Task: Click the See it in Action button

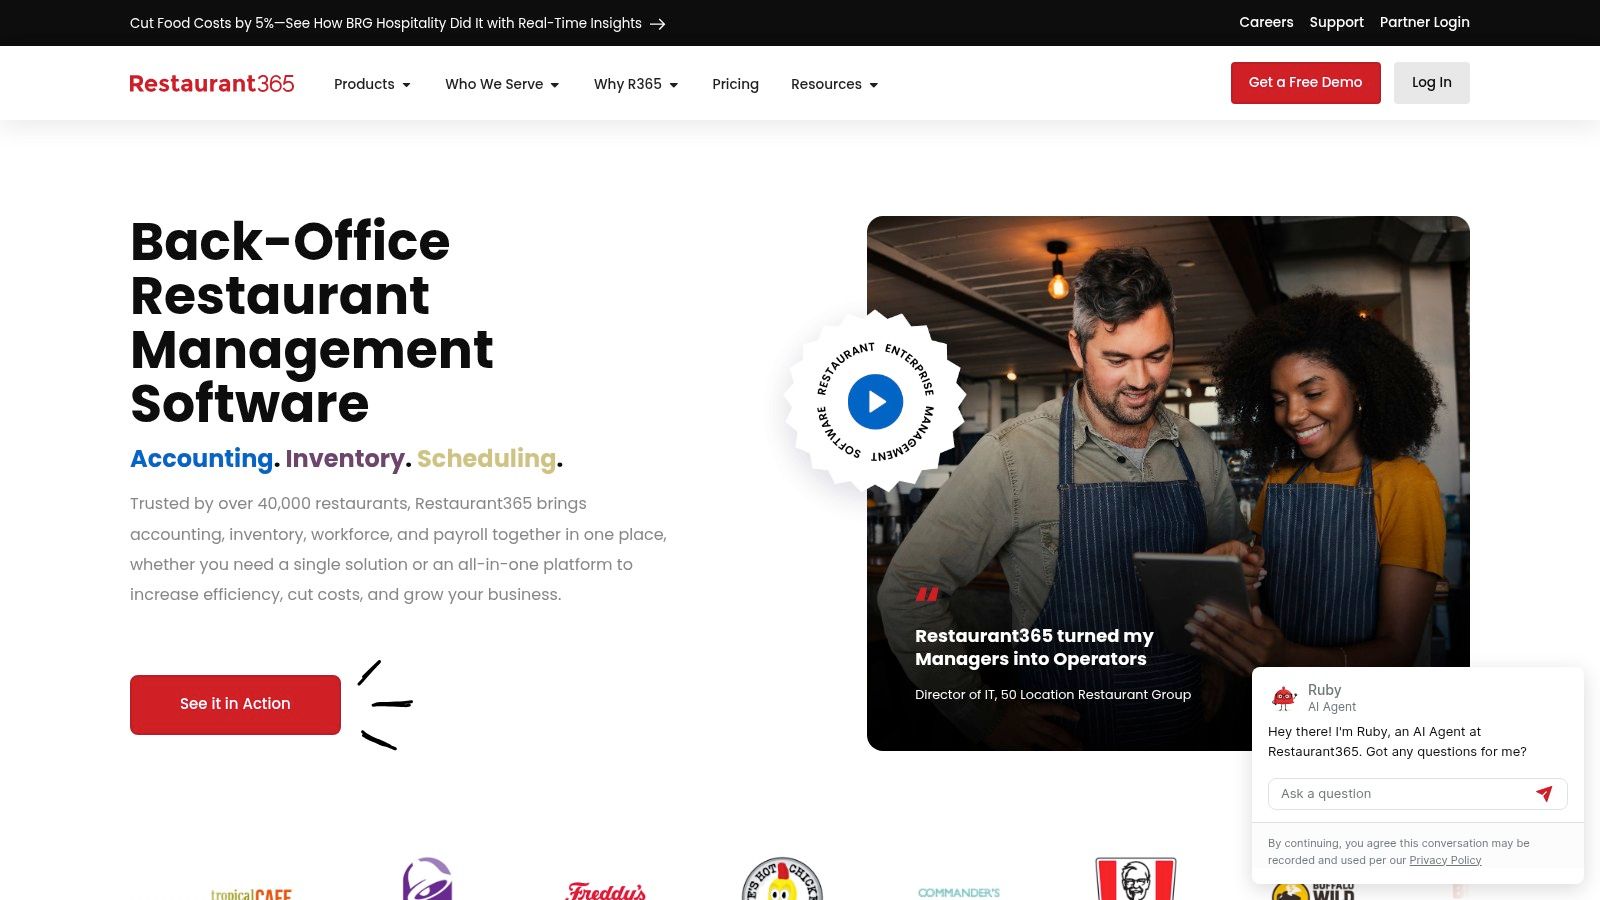Action: tap(235, 704)
